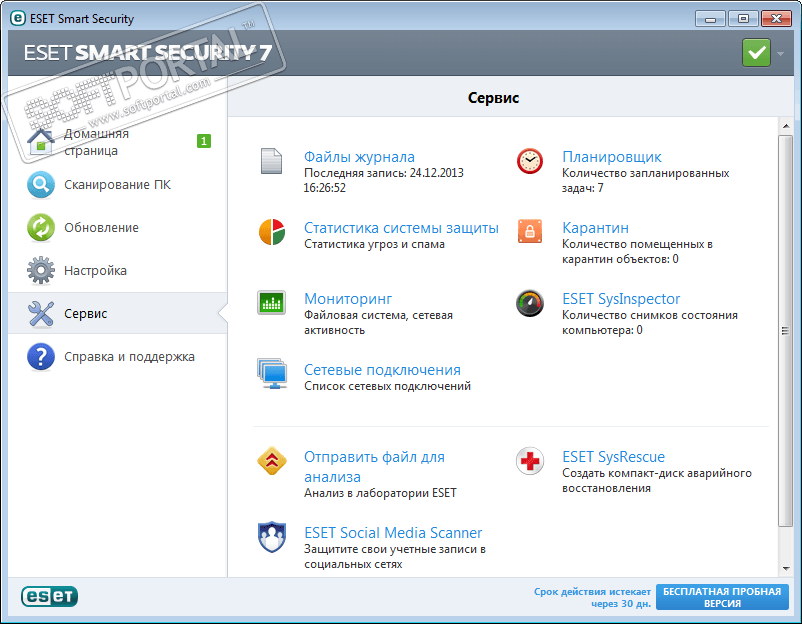802x624 pixels.
Task: Click the ESET SysInspector gauge icon
Action: click(x=530, y=303)
